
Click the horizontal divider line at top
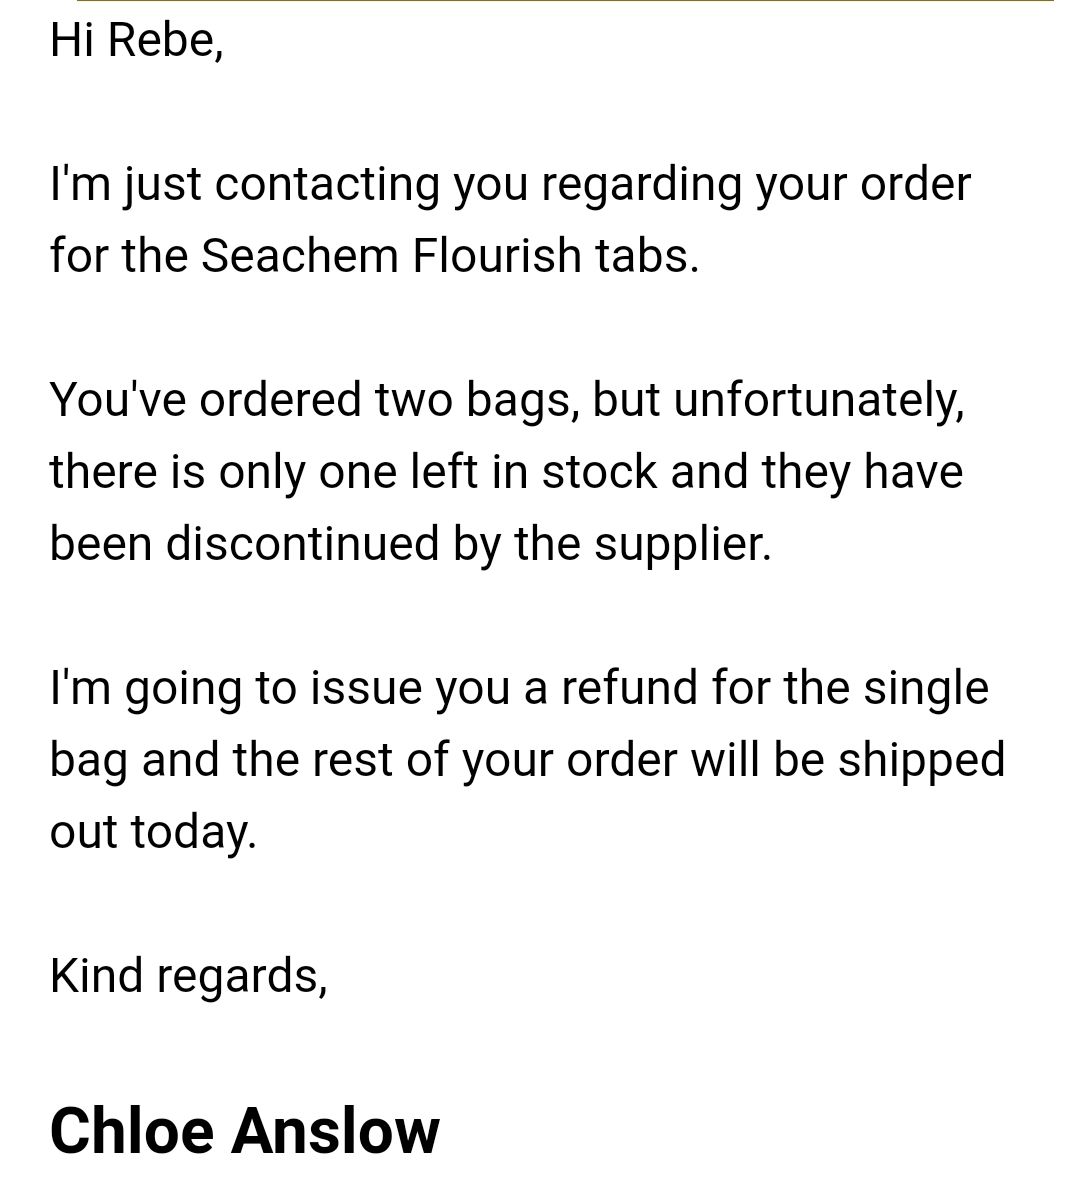[x=565, y=1]
